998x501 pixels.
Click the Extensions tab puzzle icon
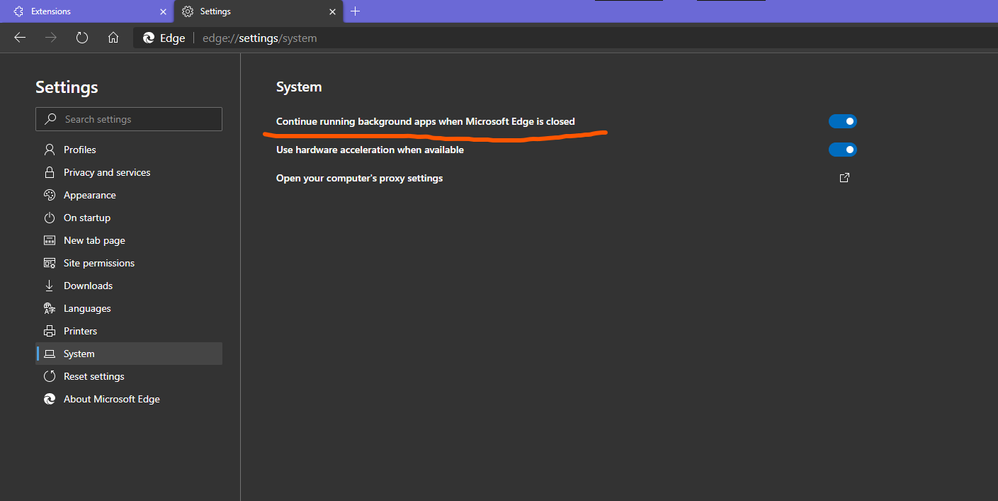(18, 11)
